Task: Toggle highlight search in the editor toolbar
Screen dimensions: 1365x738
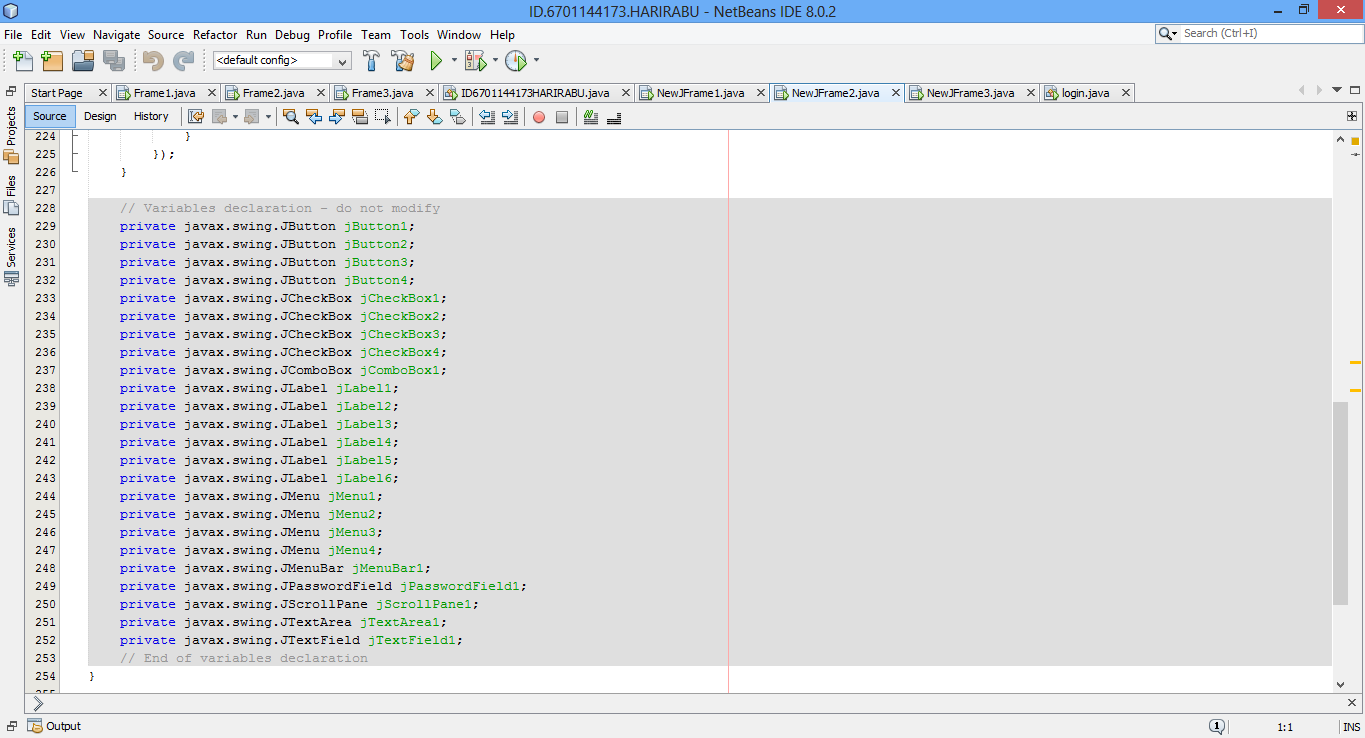Action: click(x=360, y=117)
